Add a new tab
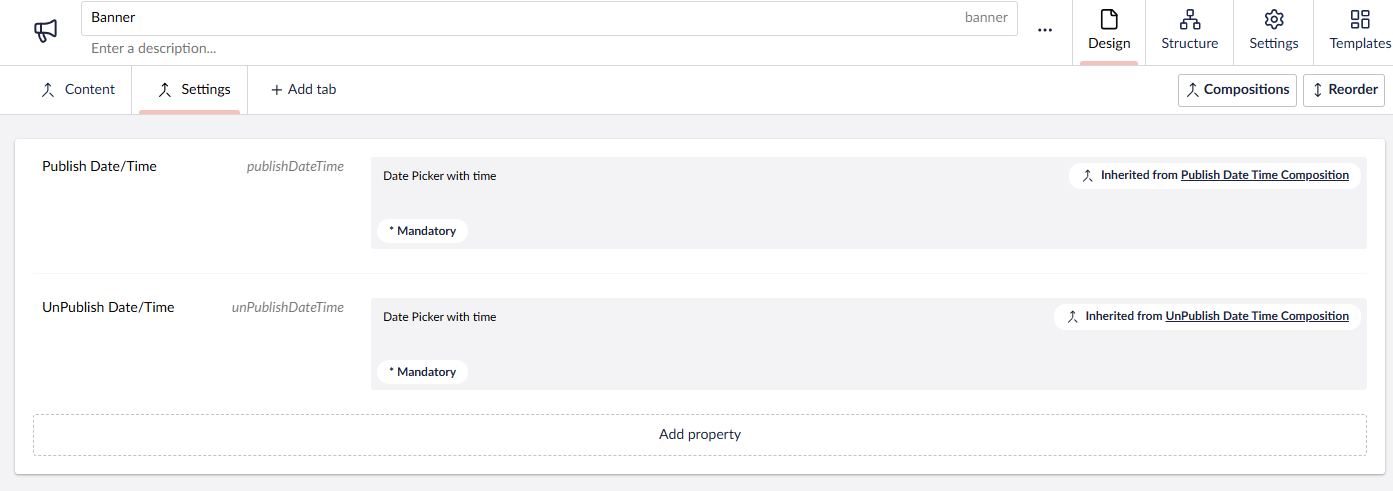Screen dimensions: 1393x491 304,90
